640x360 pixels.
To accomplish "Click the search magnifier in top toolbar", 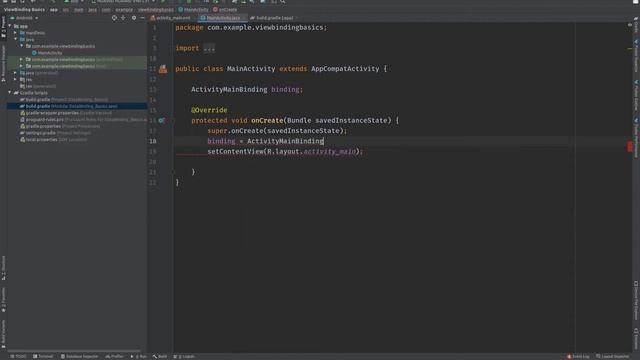I will click(x=282, y=2).
